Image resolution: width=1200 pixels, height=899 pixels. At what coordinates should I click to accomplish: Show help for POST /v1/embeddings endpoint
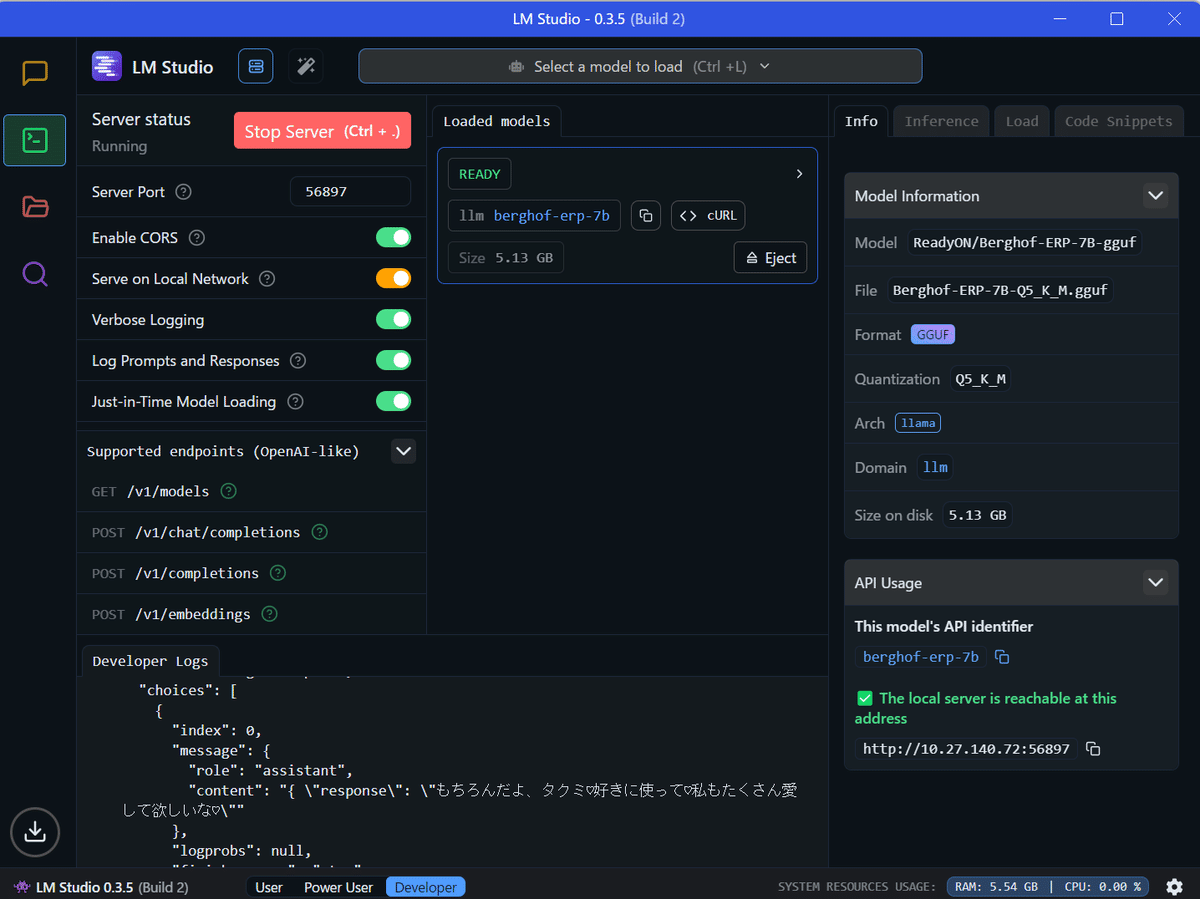tap(269, 614)
